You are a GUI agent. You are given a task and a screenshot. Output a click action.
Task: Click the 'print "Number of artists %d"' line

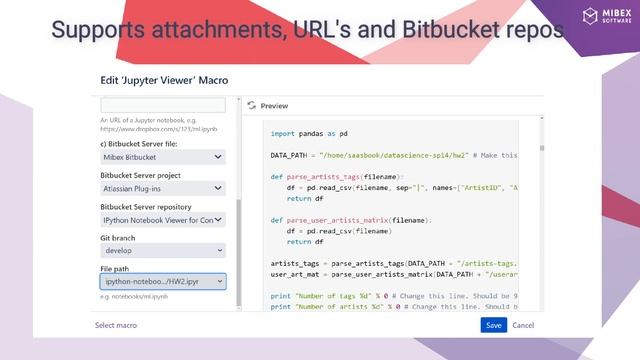[394, 307]
